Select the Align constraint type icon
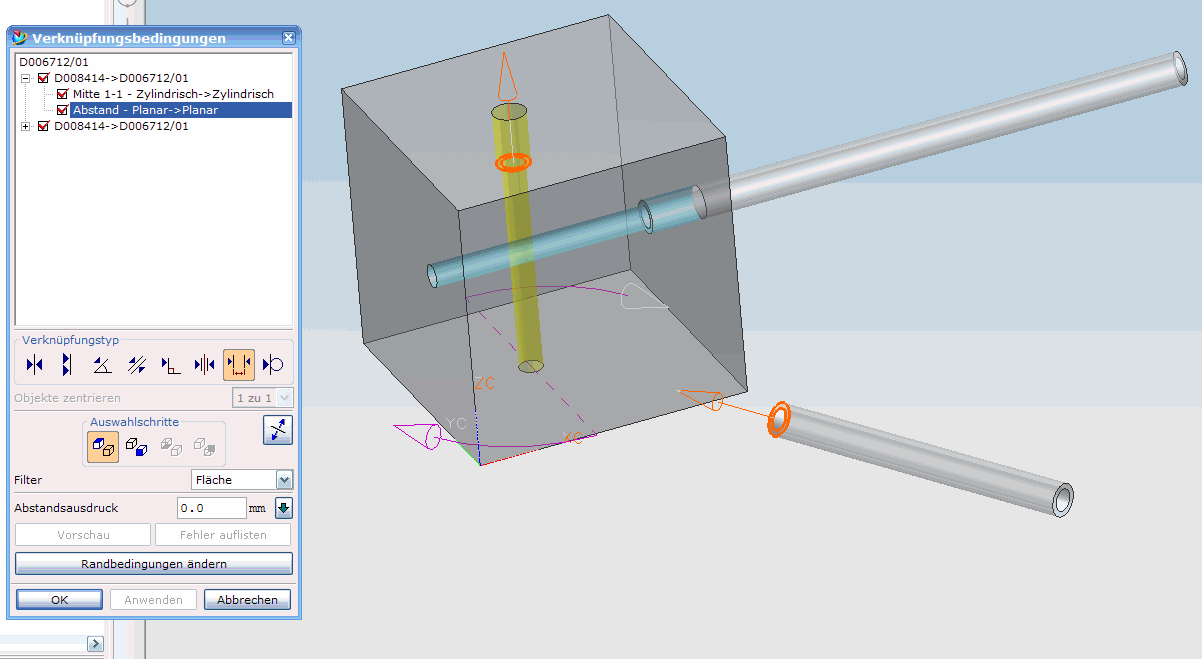The image size is (1202, 659). 68,365
